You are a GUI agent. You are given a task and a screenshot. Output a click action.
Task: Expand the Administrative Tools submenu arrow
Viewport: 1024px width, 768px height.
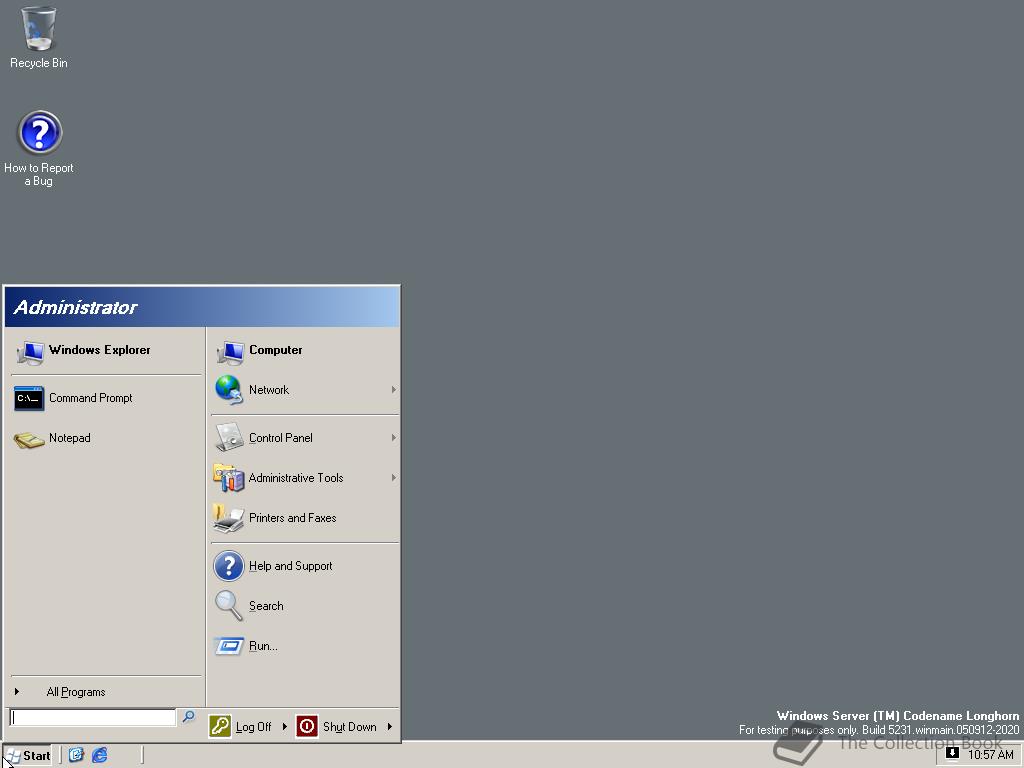pyautogui.click(x=393, y=478)
